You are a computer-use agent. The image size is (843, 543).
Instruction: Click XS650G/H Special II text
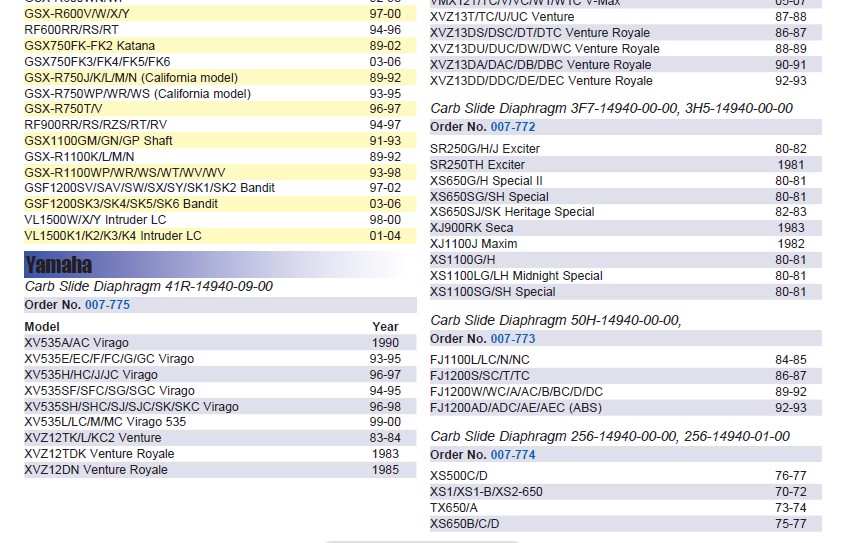tap(486, 181)
